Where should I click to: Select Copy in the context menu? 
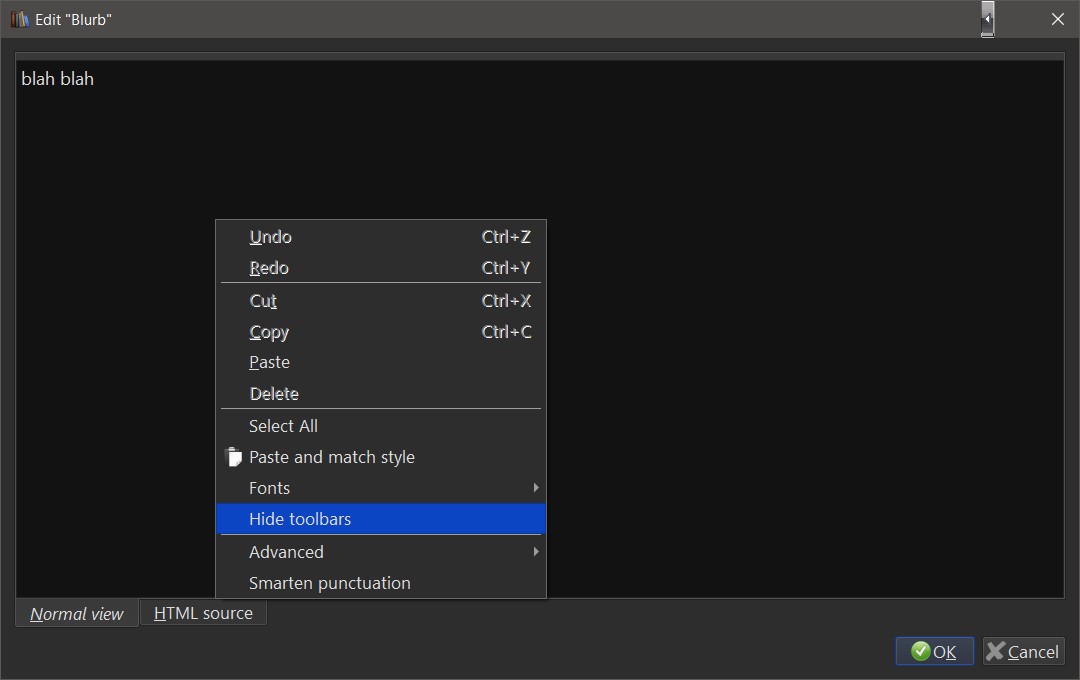click(x=269, y=332)
